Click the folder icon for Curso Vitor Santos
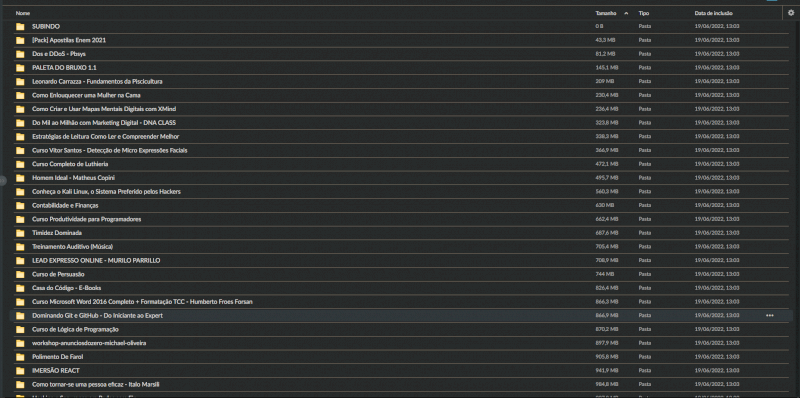This screenshot has width=800, height=398. tap(20, 151)
